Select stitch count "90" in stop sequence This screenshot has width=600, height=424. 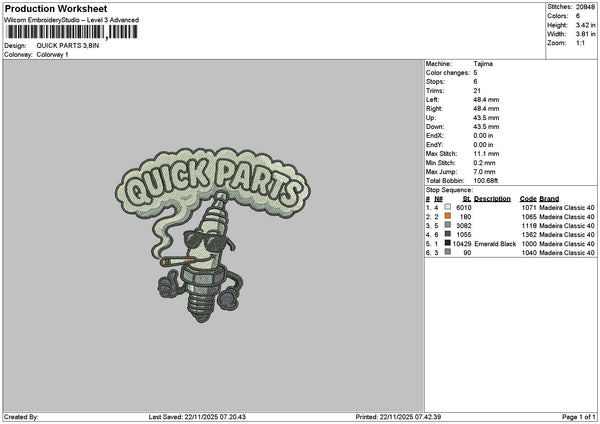(x=467, y=253)
